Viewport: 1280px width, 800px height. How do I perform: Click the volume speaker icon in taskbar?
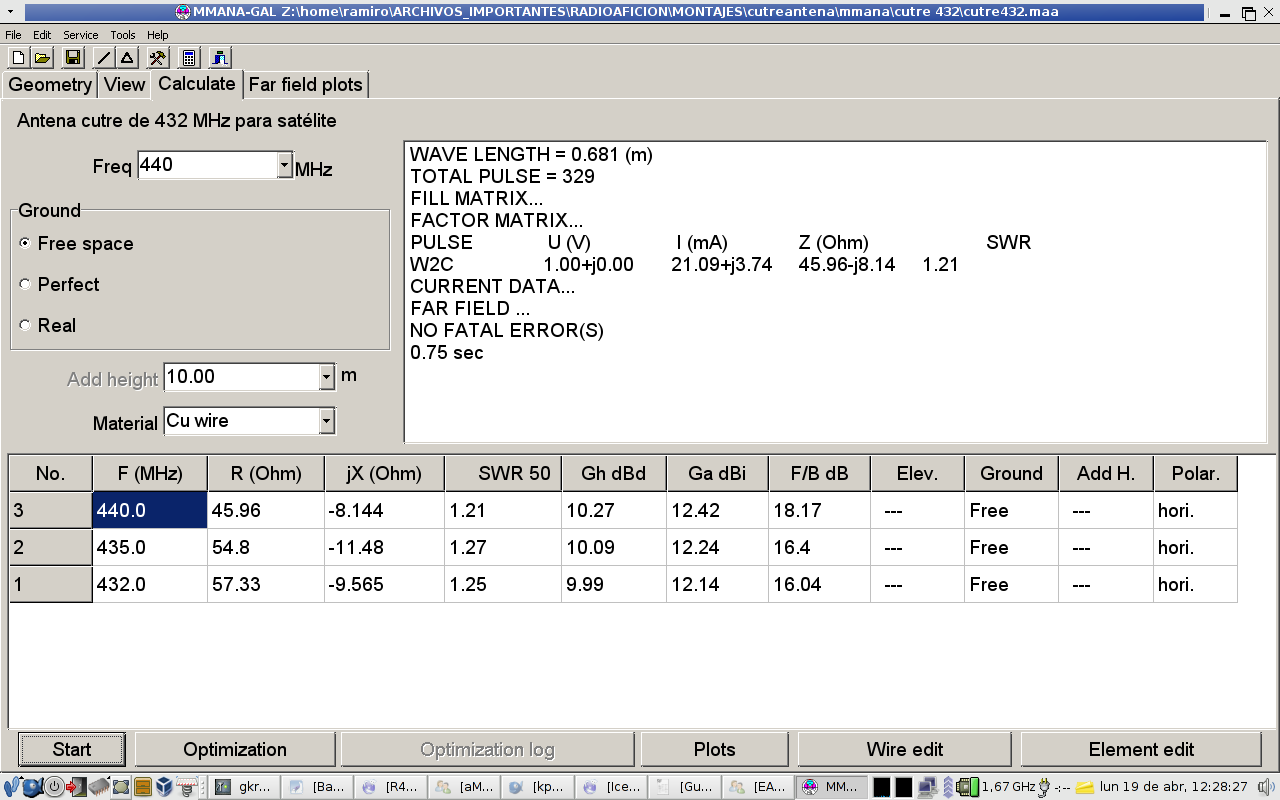(x=1264, y=787)
